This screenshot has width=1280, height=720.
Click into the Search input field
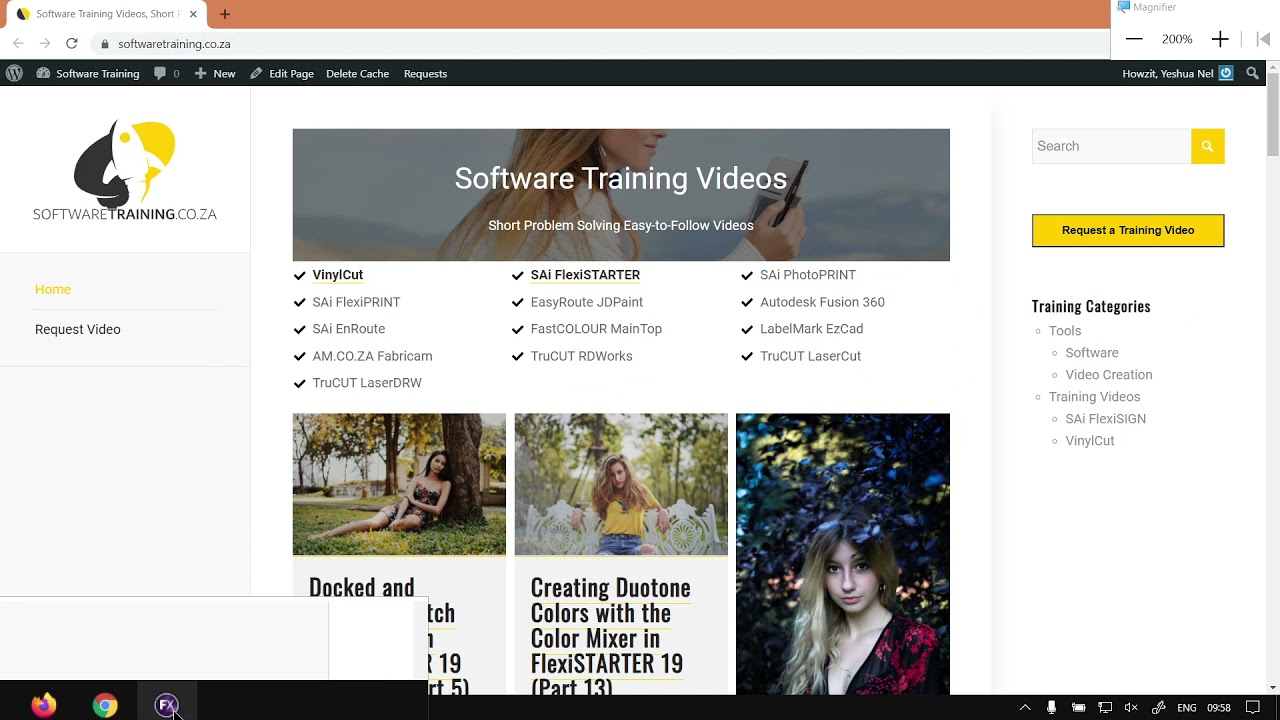1111,146
